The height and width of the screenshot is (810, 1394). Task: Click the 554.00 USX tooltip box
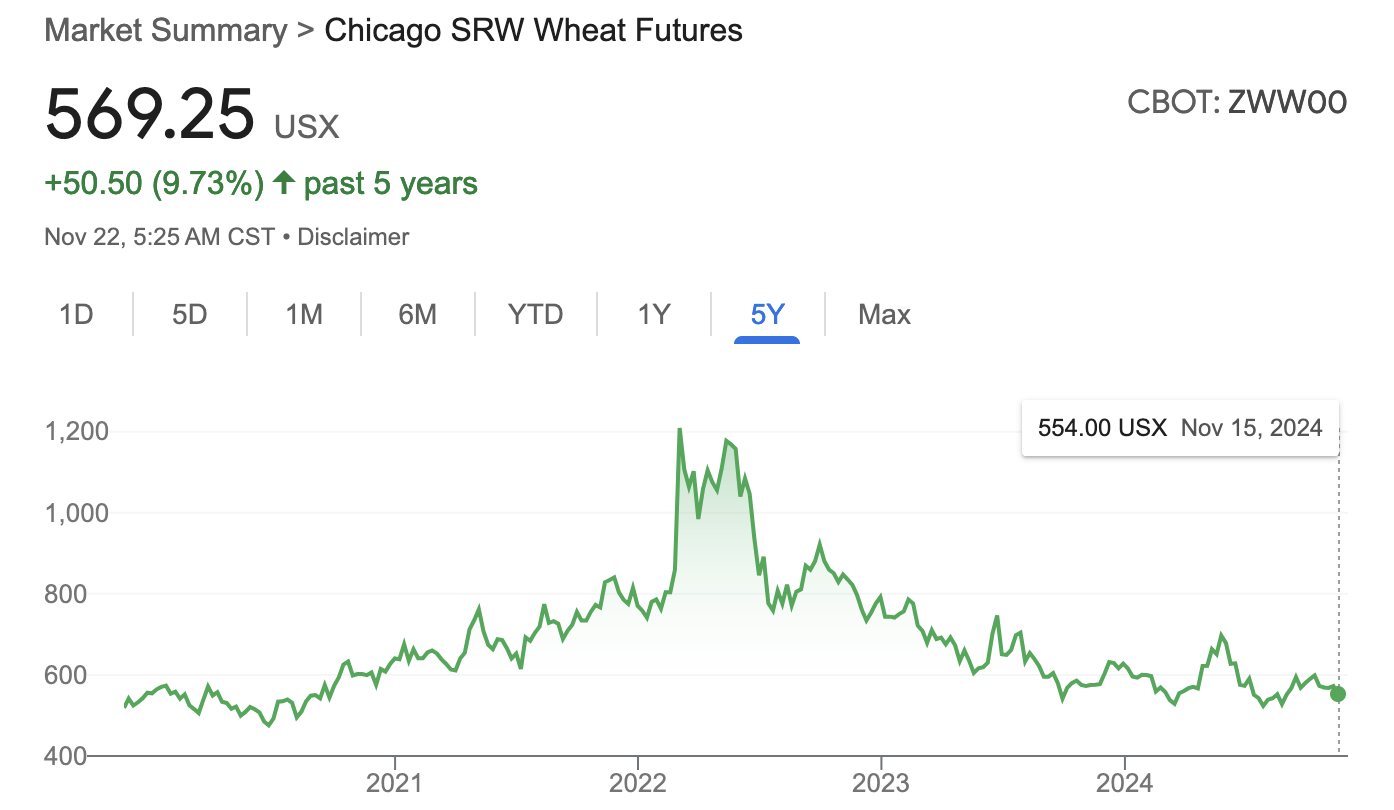click(1180, 428)
